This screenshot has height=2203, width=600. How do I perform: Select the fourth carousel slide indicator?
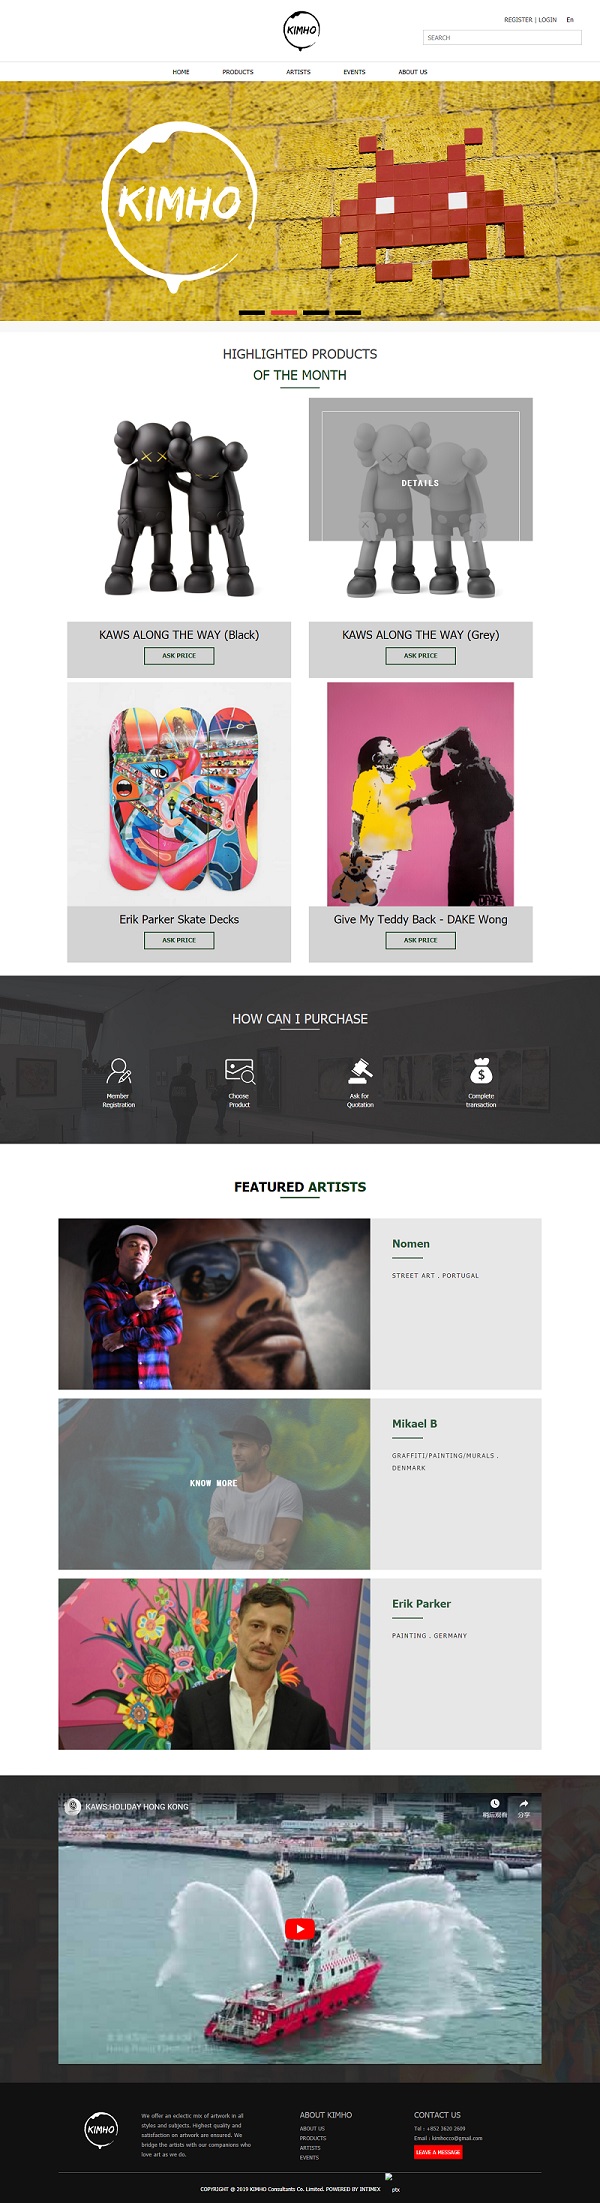tap(348, 313)
